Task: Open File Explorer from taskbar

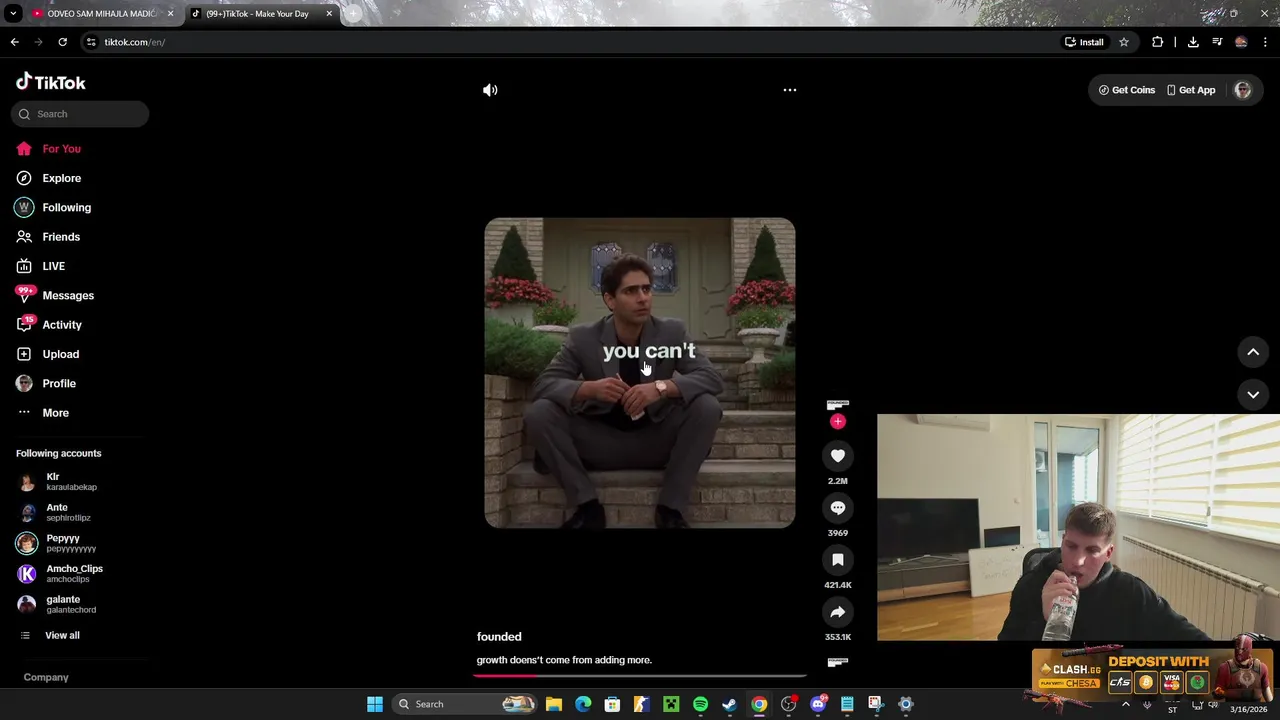Action: 554,704
